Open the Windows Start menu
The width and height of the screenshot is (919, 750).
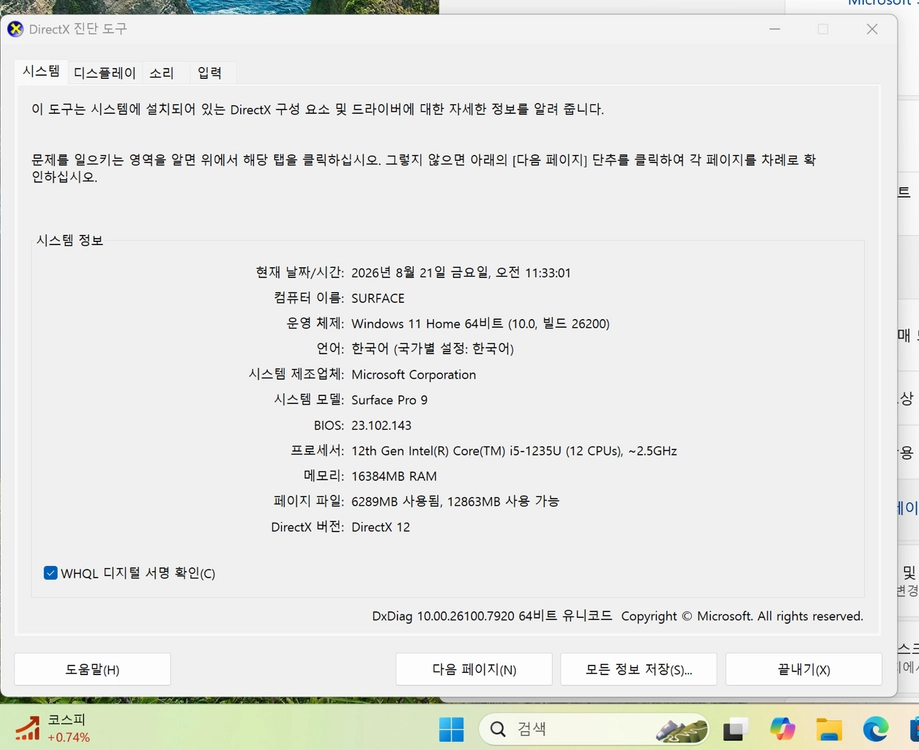[x=451, y=729]
